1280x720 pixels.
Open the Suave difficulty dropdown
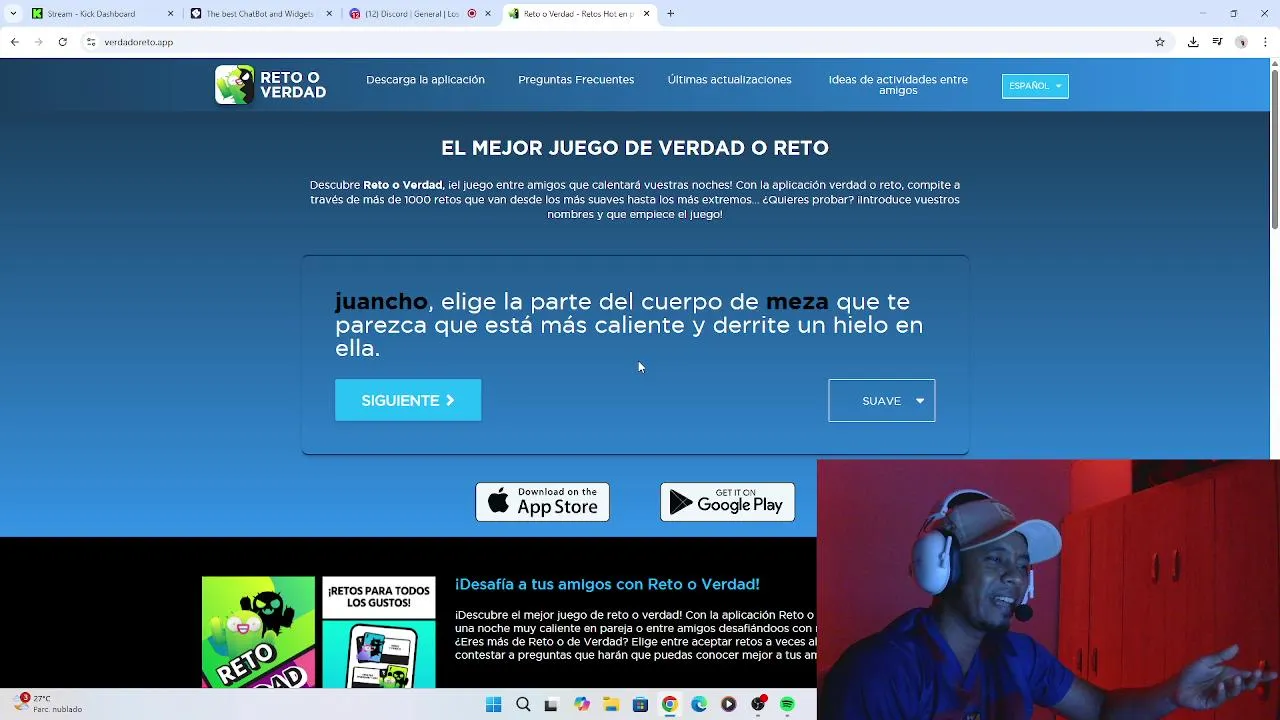tap(881, 400)
